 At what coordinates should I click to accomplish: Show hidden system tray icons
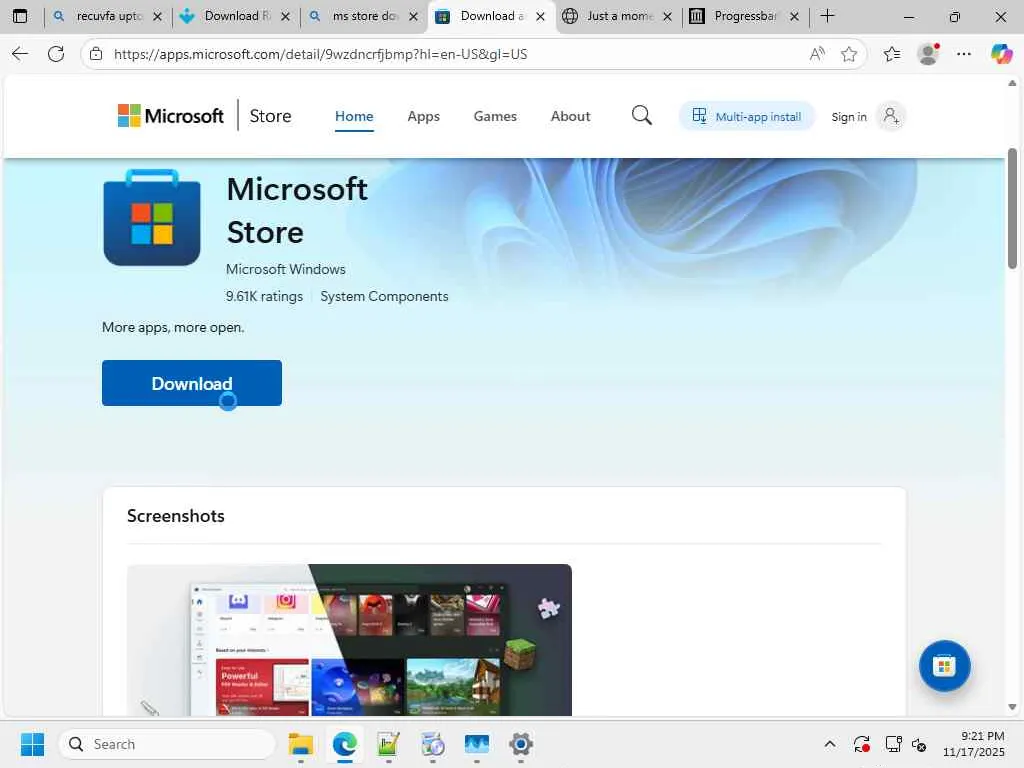829,744
